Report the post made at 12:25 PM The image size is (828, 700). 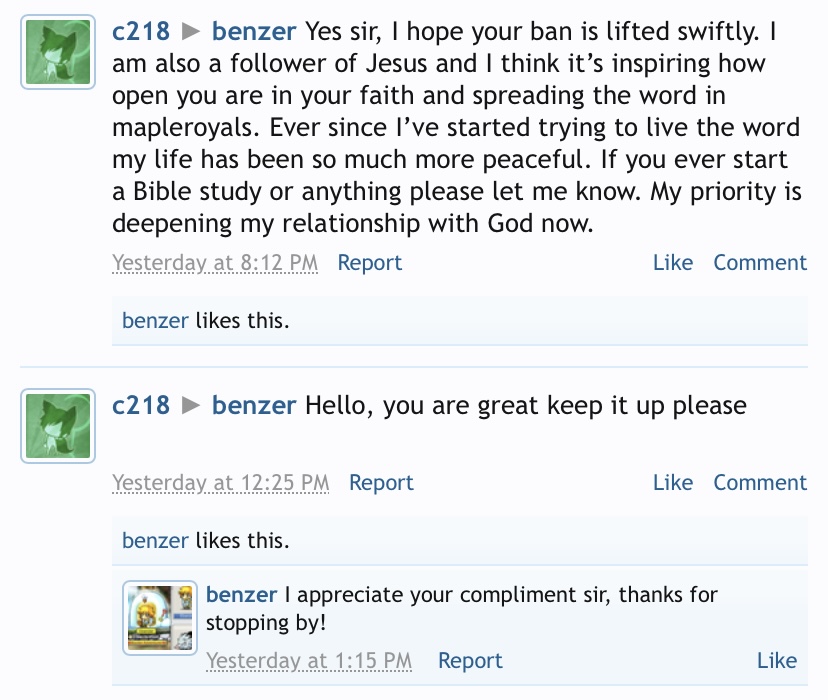tap(381, 483)
